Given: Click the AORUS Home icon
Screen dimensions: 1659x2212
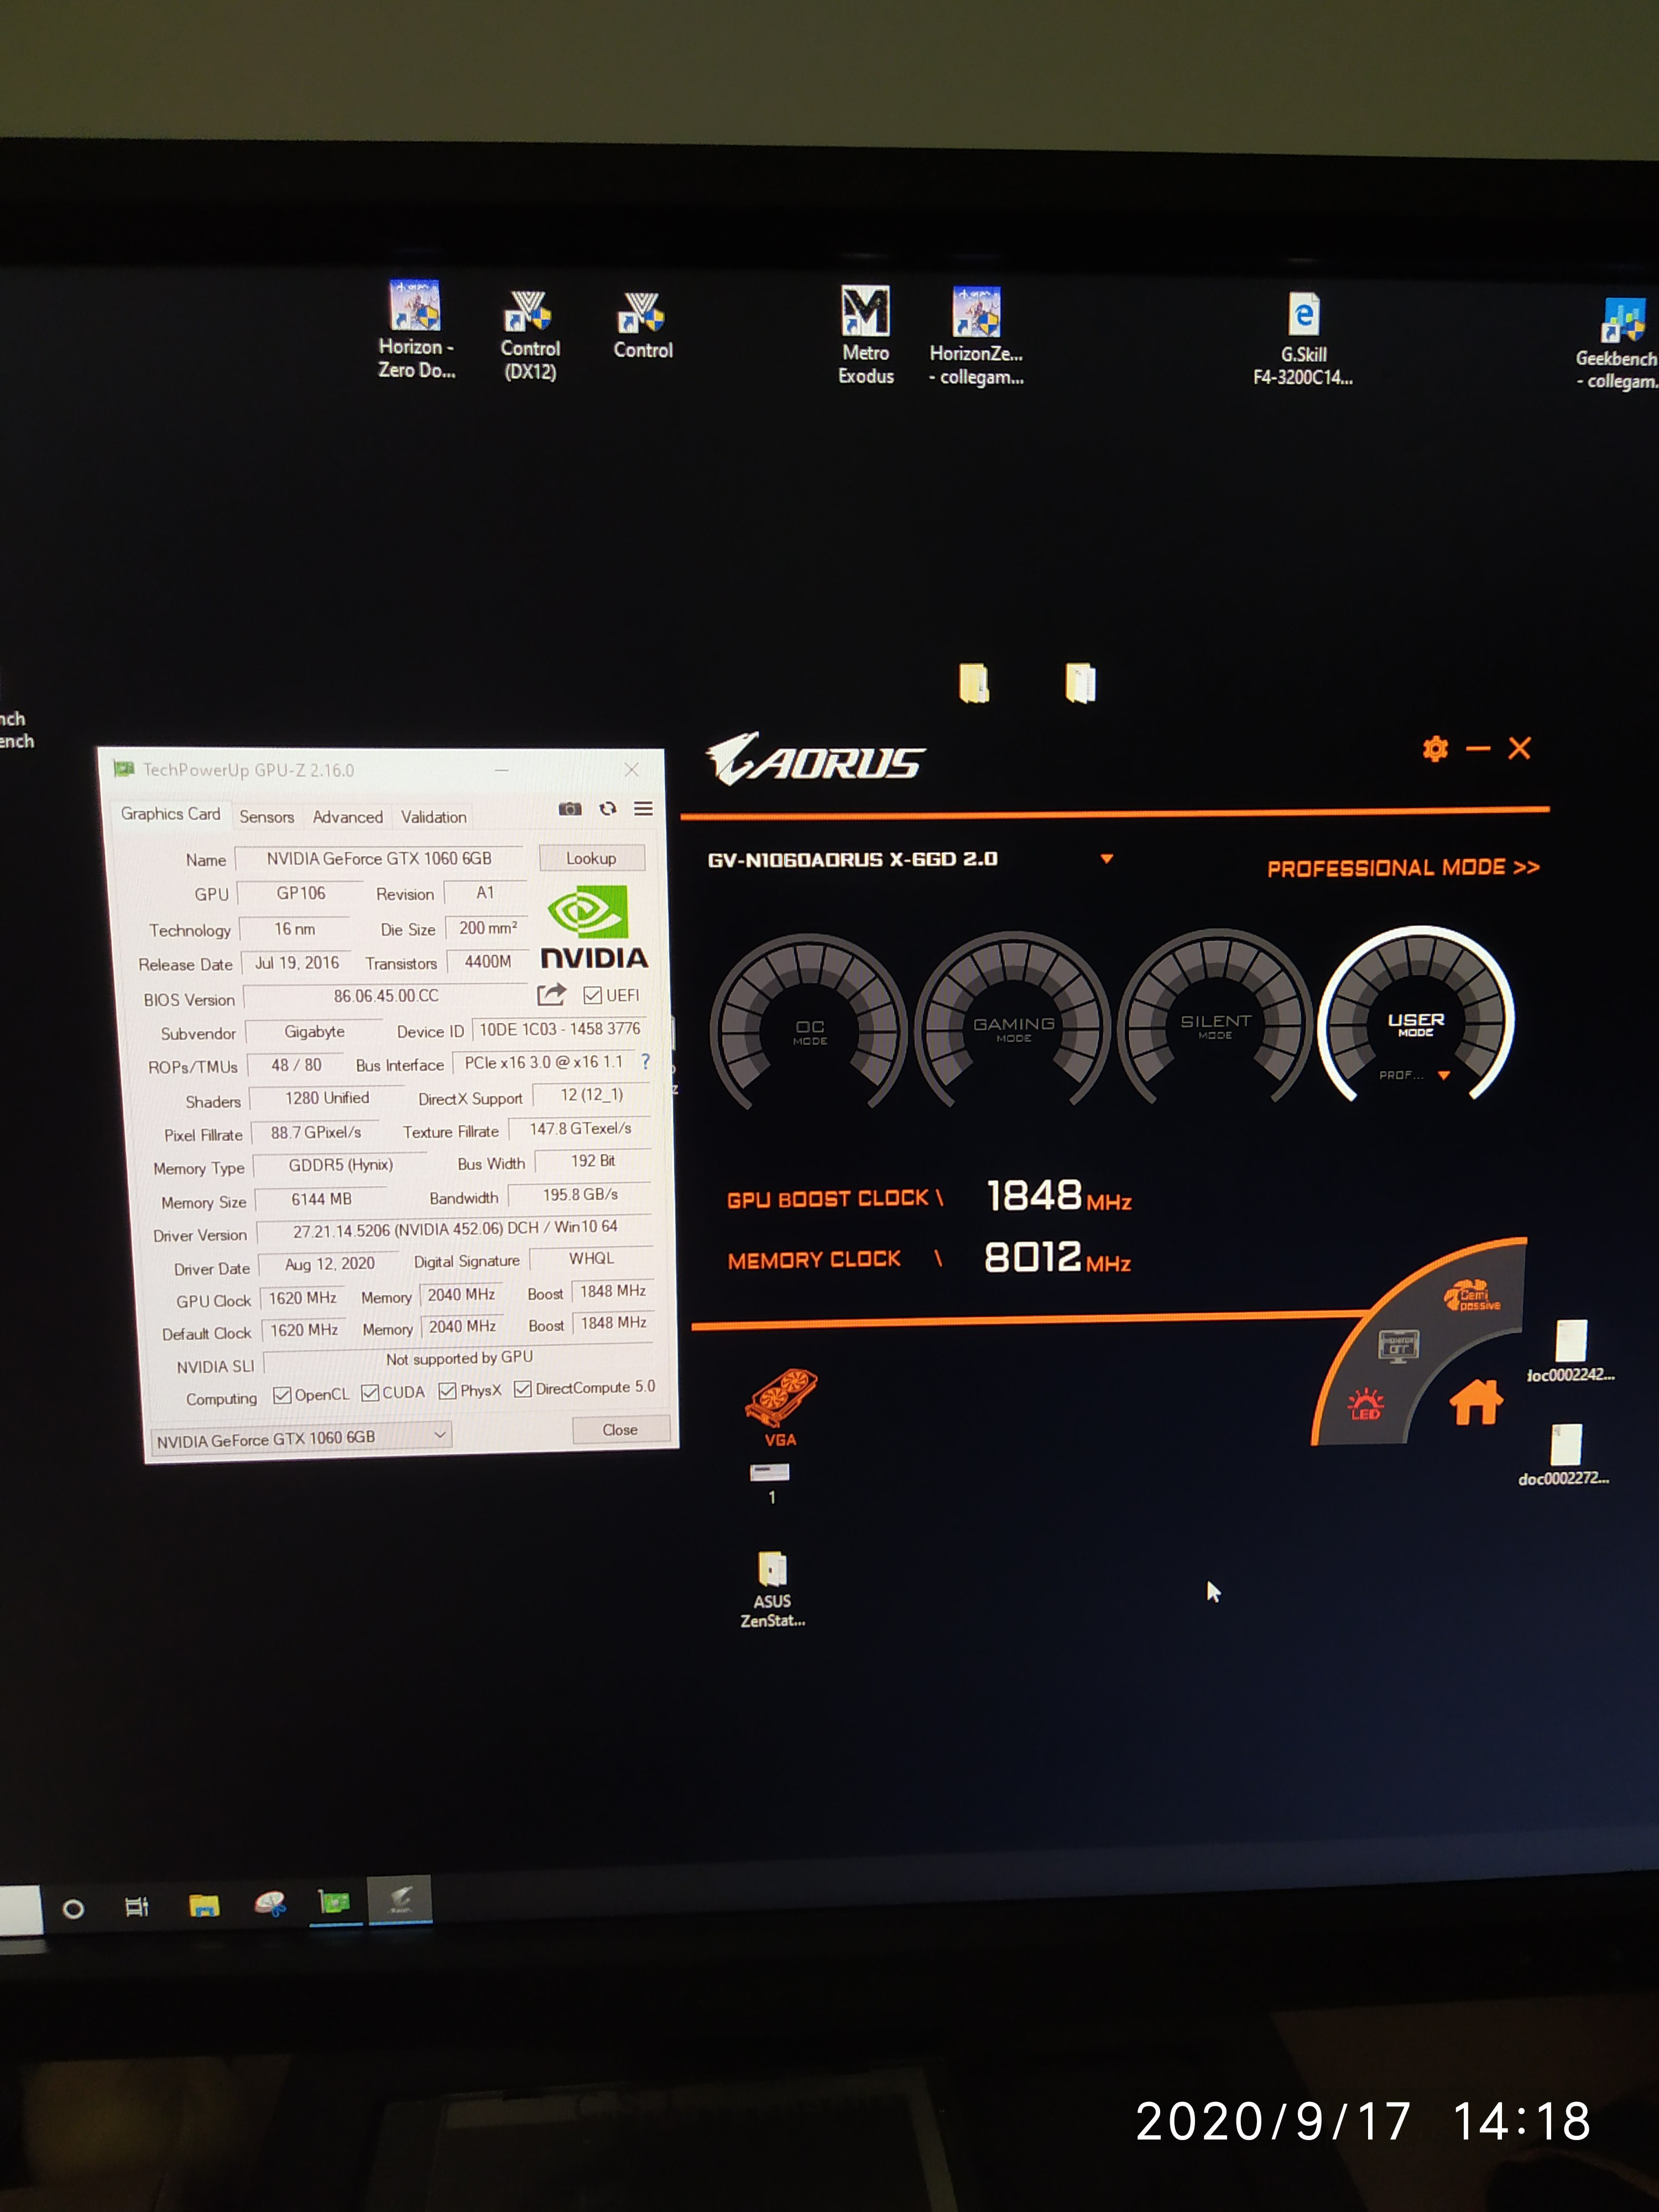Looking at the screenshot, I should 1476,1402.
